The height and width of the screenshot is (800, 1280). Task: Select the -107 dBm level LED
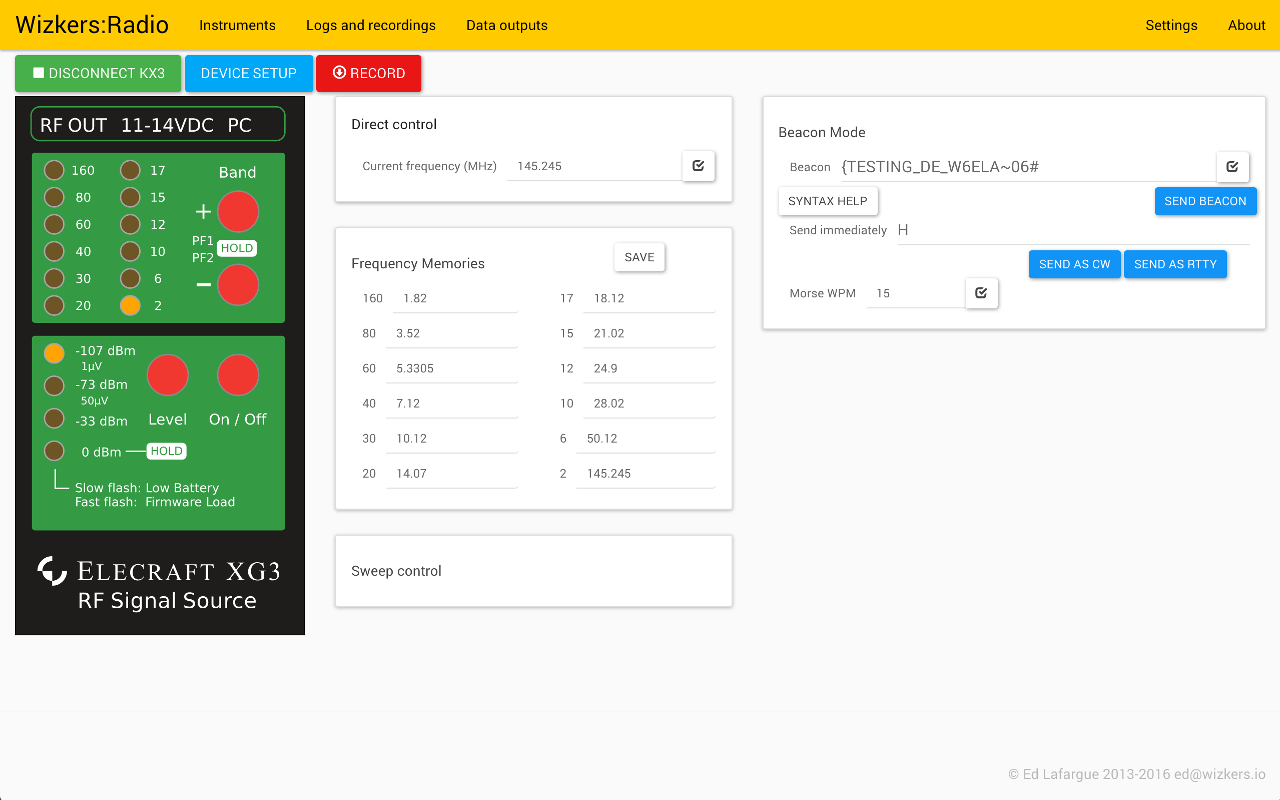click(x=54, y=353)
